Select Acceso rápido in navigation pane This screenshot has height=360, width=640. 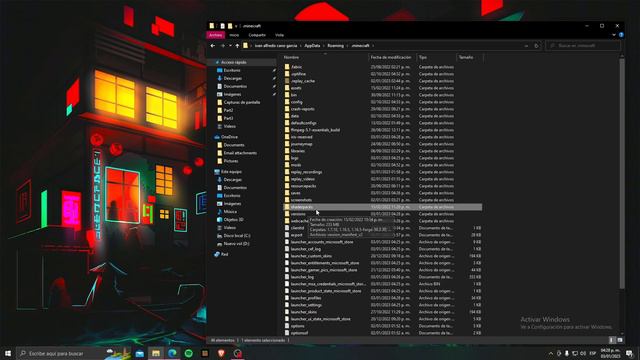pyautogui.click(x=233, y=62)
